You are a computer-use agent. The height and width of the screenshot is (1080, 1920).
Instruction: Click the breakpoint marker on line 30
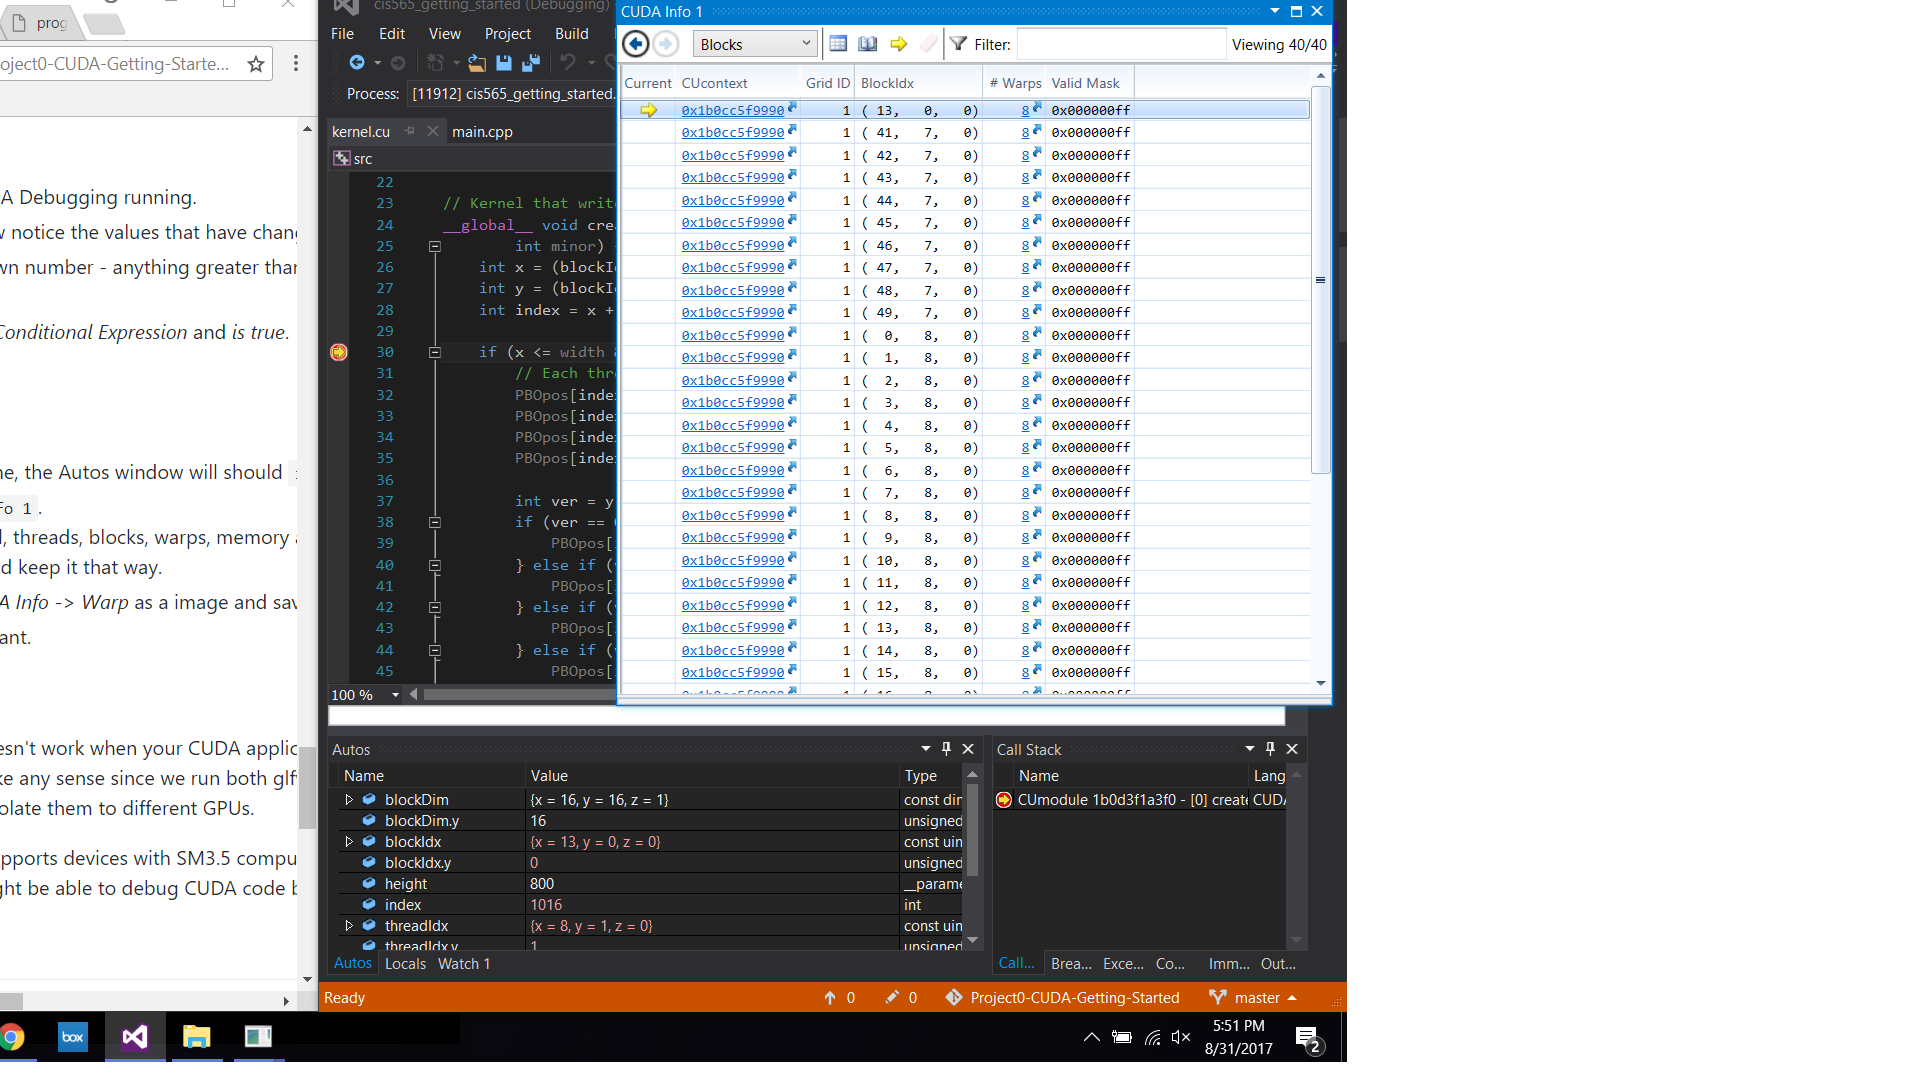(x=339, y=352)
